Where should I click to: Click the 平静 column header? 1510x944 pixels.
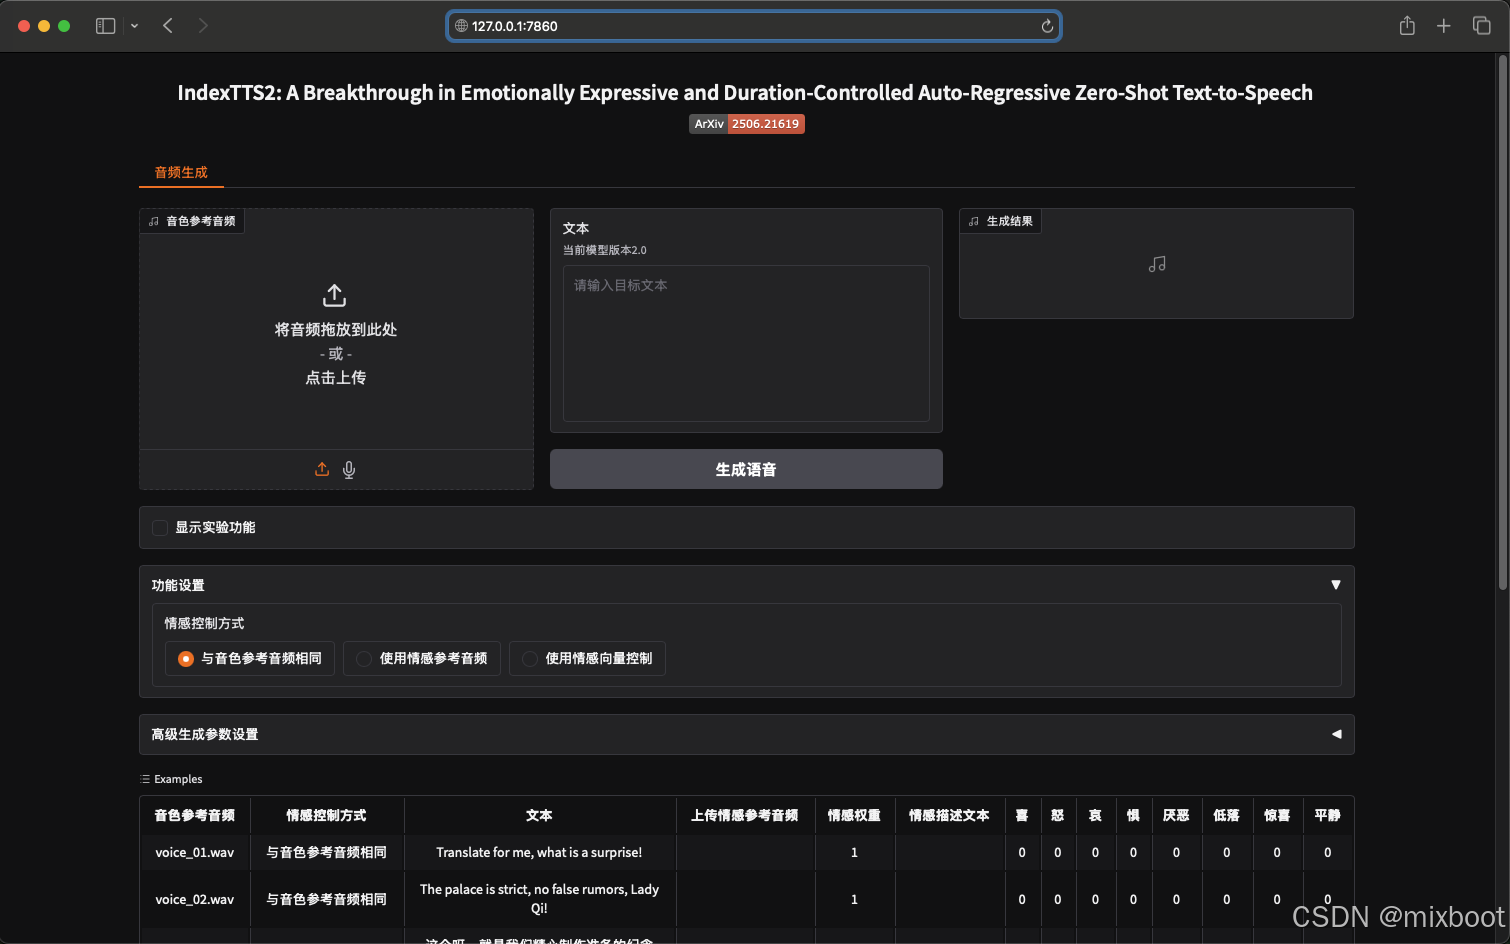click(x=1328, y=815)
